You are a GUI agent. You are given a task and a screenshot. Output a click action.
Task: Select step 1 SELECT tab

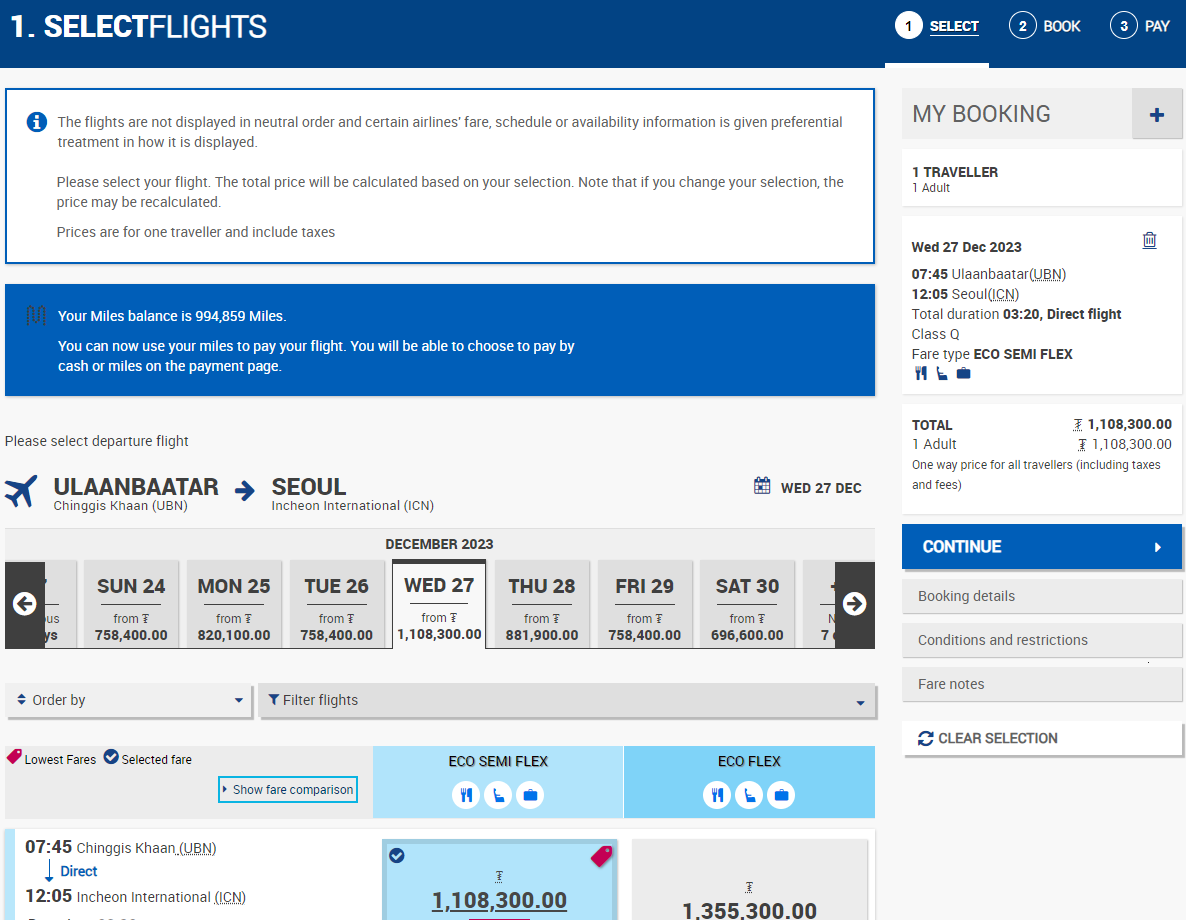click(x=937, y=26)
